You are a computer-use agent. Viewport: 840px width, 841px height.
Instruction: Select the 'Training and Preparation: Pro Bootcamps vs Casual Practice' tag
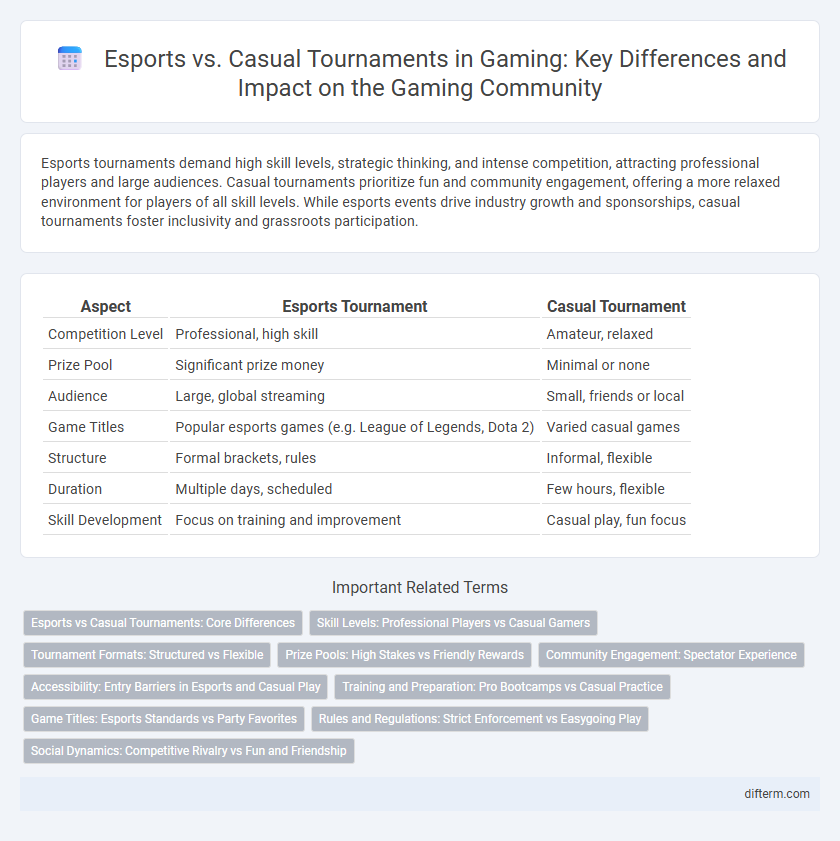tap(503, 687)
